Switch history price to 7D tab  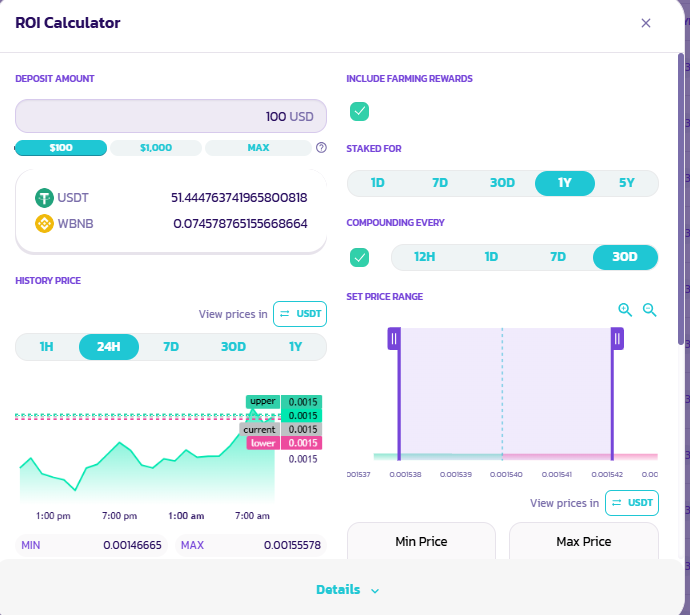[x=171, y=347]
